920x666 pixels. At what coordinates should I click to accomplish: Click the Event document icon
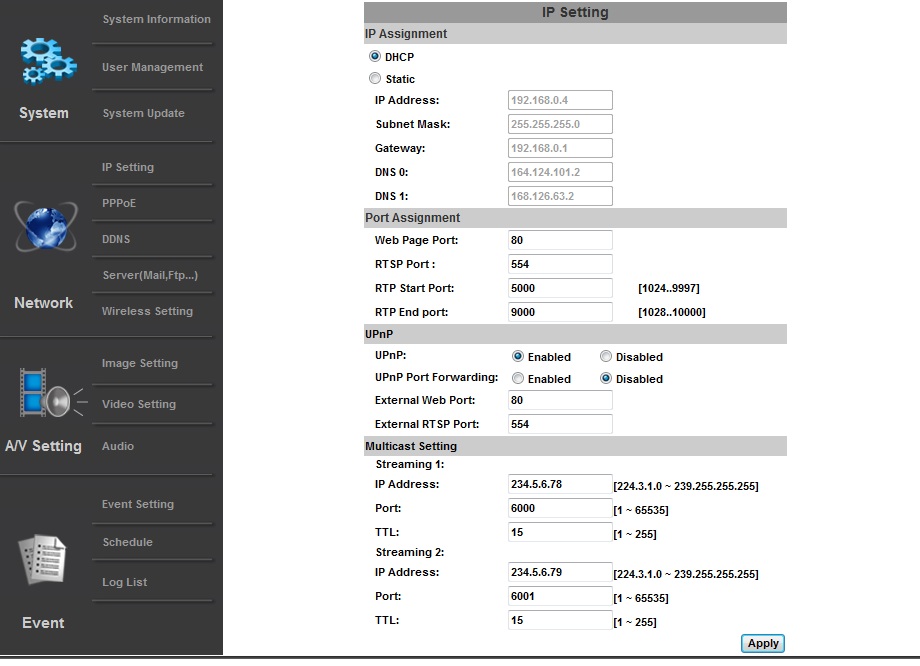(x=44, y=560)
